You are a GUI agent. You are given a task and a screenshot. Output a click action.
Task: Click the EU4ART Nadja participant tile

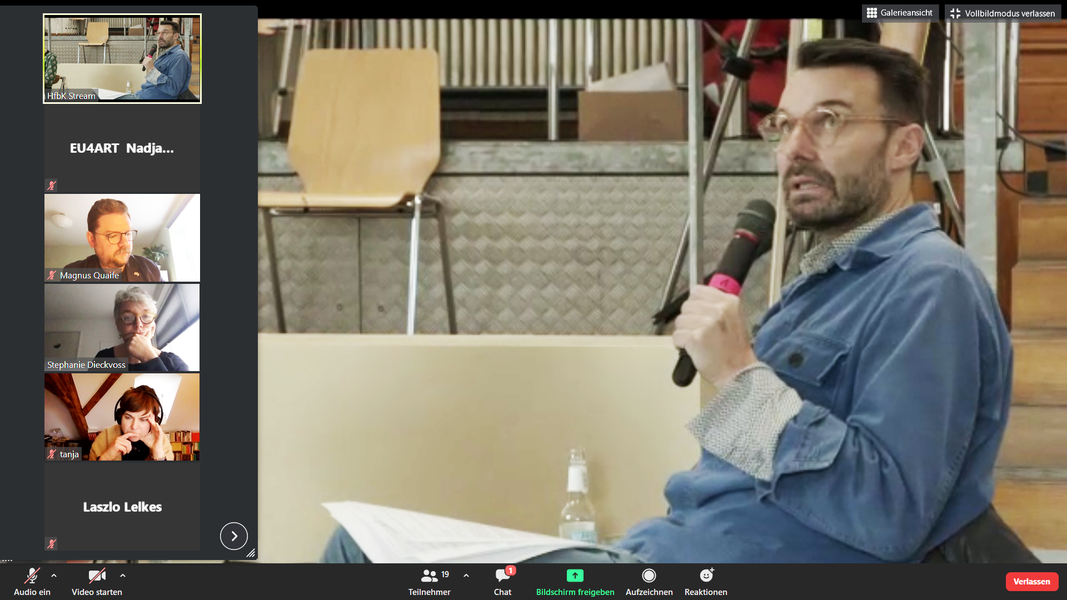coord(122,148)
